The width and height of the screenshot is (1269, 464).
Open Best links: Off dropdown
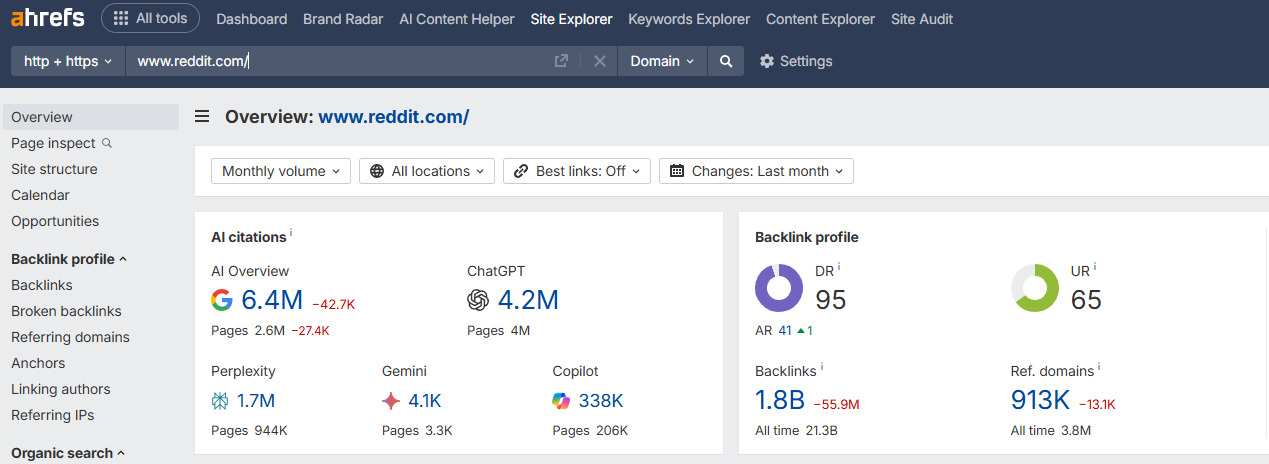[577, 171]
